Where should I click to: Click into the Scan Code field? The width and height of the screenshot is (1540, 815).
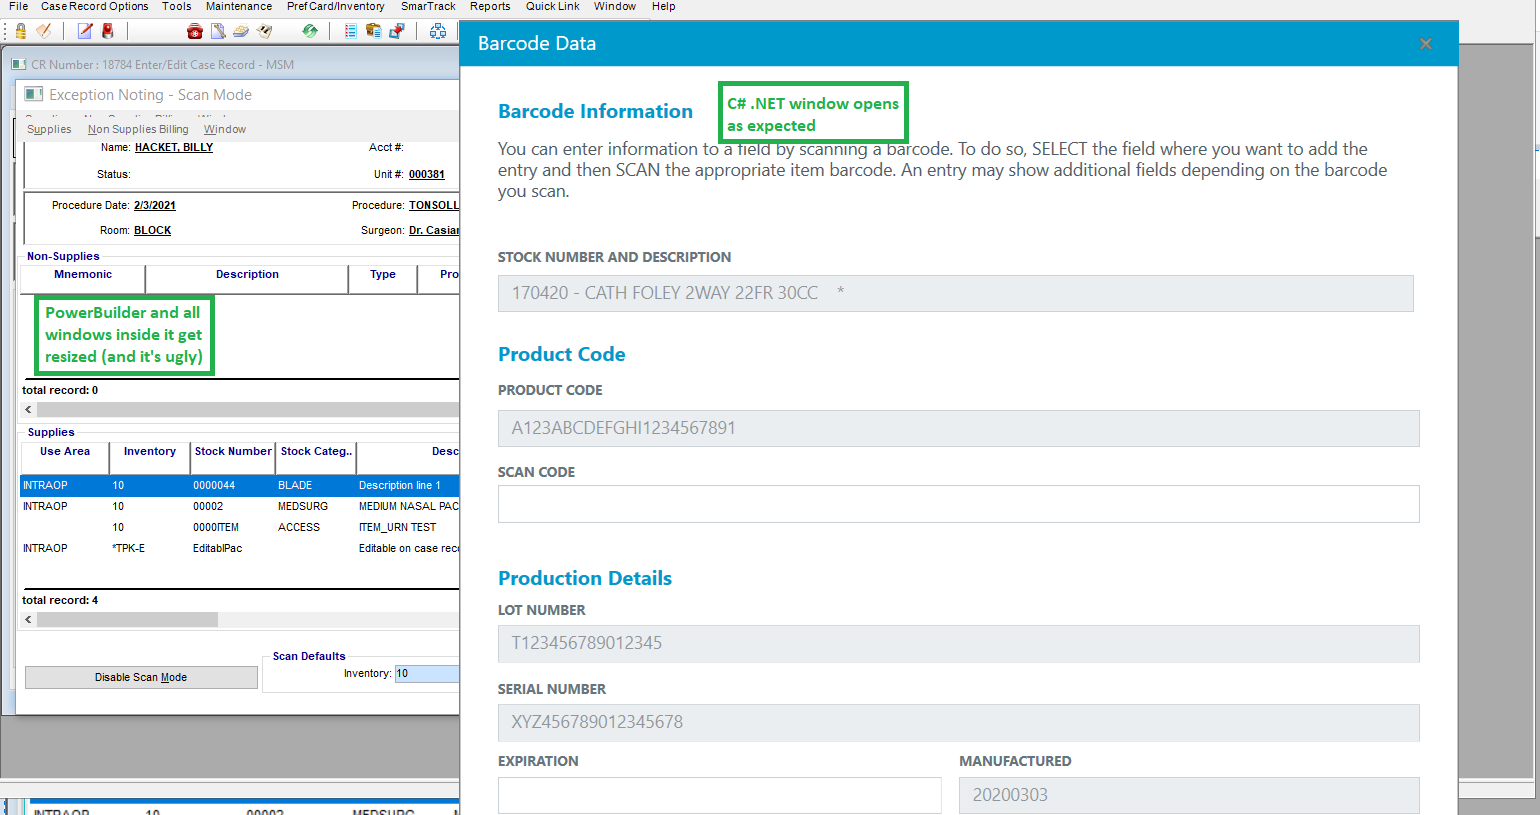click(958, 504)
